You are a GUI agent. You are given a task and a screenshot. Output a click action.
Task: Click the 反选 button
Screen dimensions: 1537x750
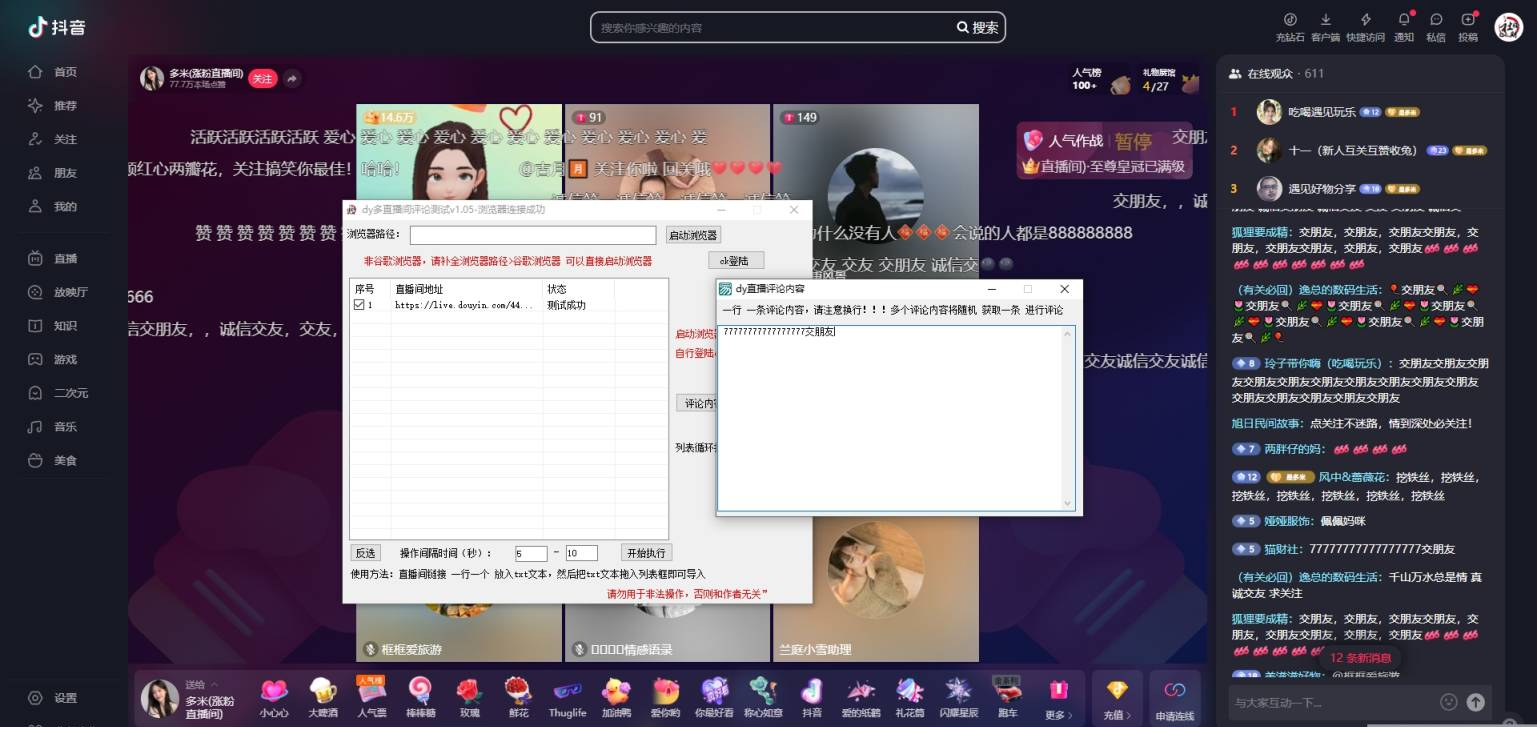click(365, 553)
